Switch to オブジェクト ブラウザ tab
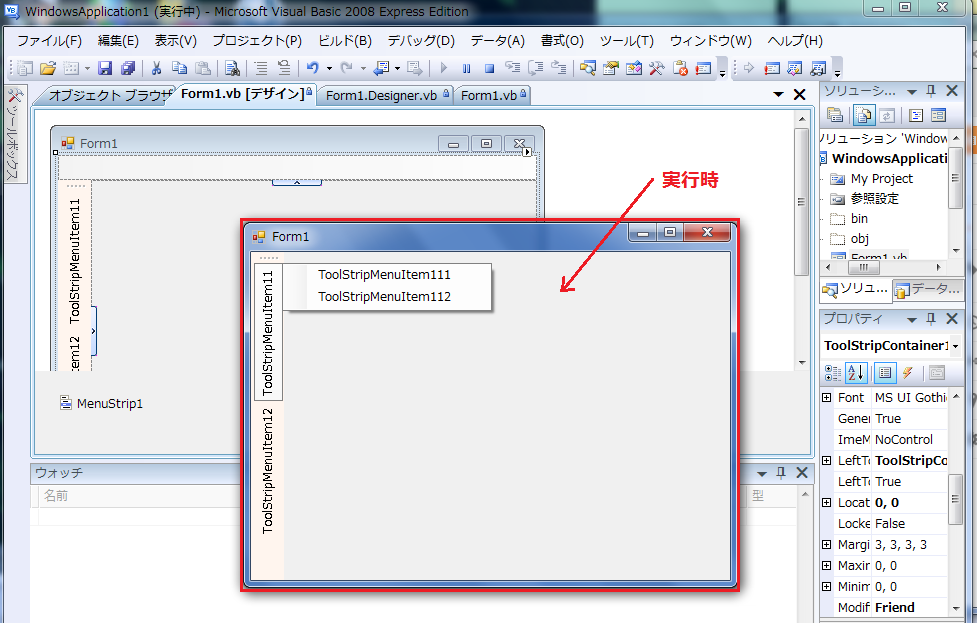 [x=110, y=95]
